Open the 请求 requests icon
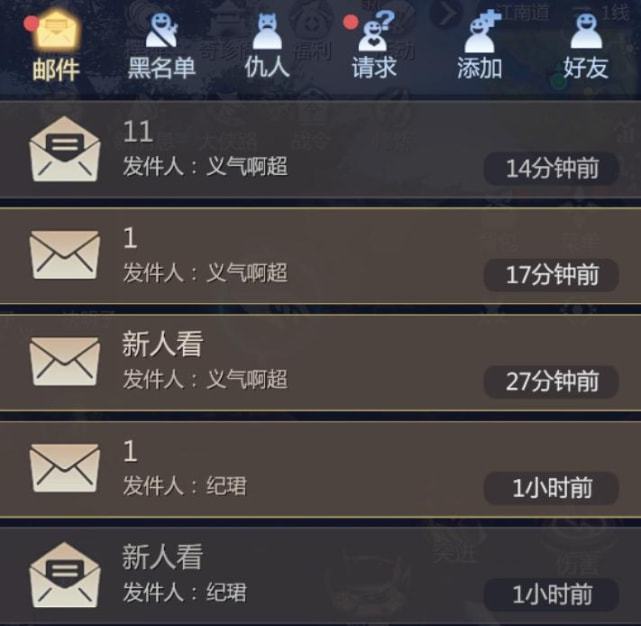The width and height of the screenshot is (641, 626). 375,31
